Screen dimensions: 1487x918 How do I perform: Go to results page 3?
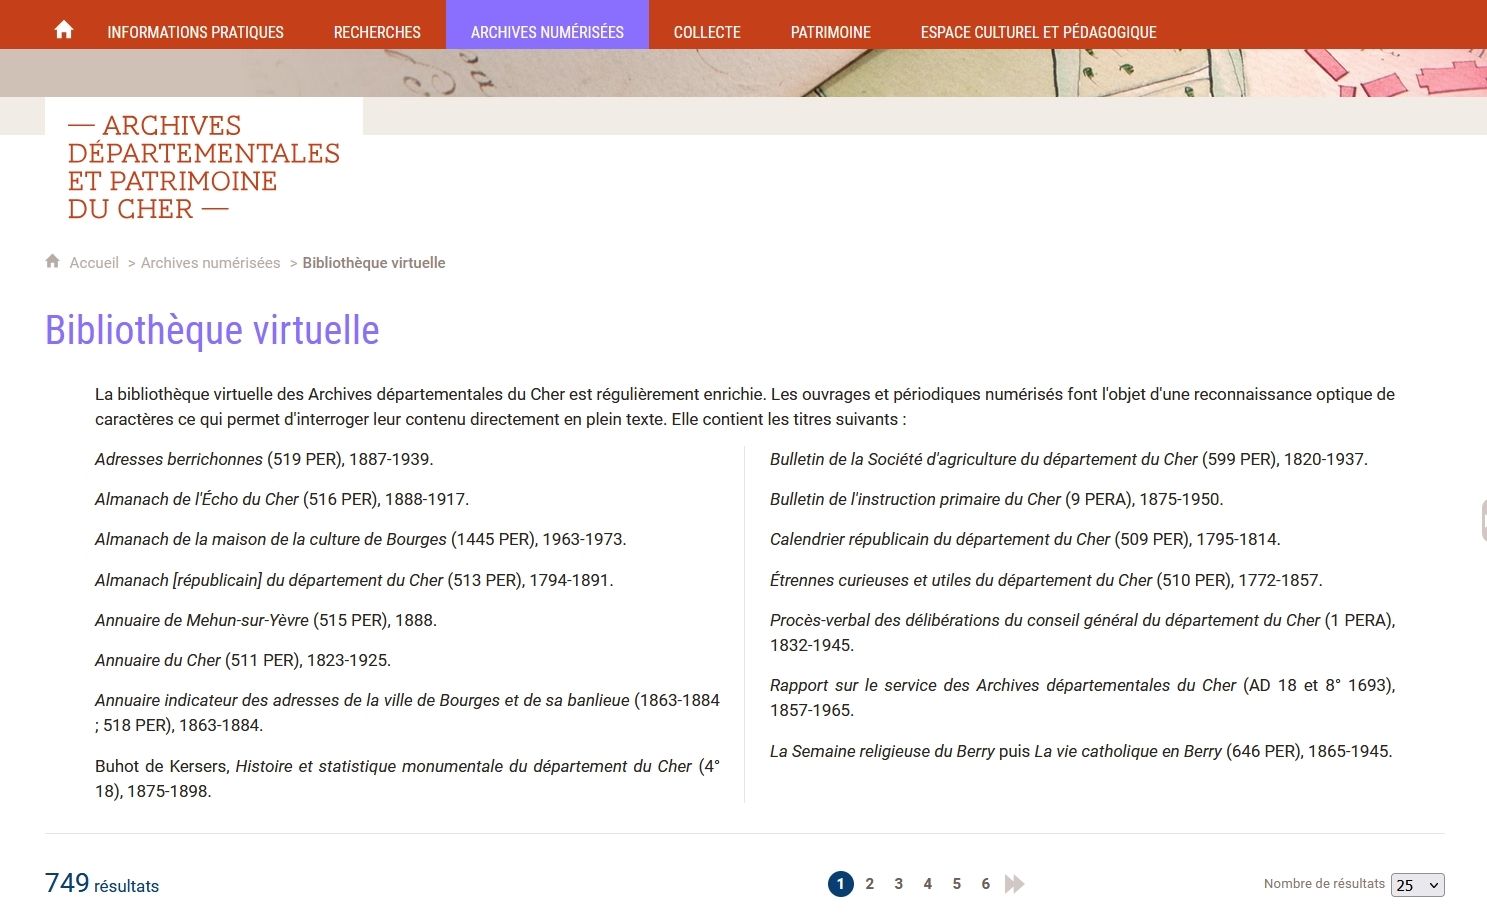pos(898,884)
